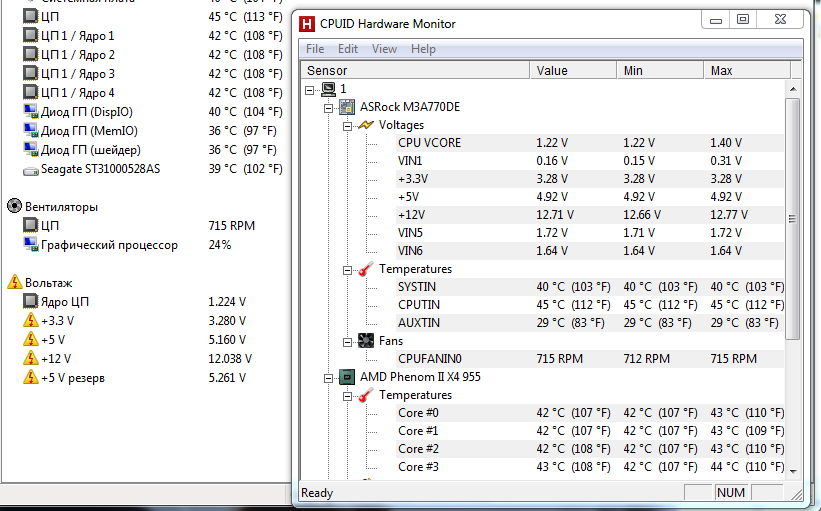Select the VIN1 voltage row
This screenshot has width=821, height=511.
590,161
